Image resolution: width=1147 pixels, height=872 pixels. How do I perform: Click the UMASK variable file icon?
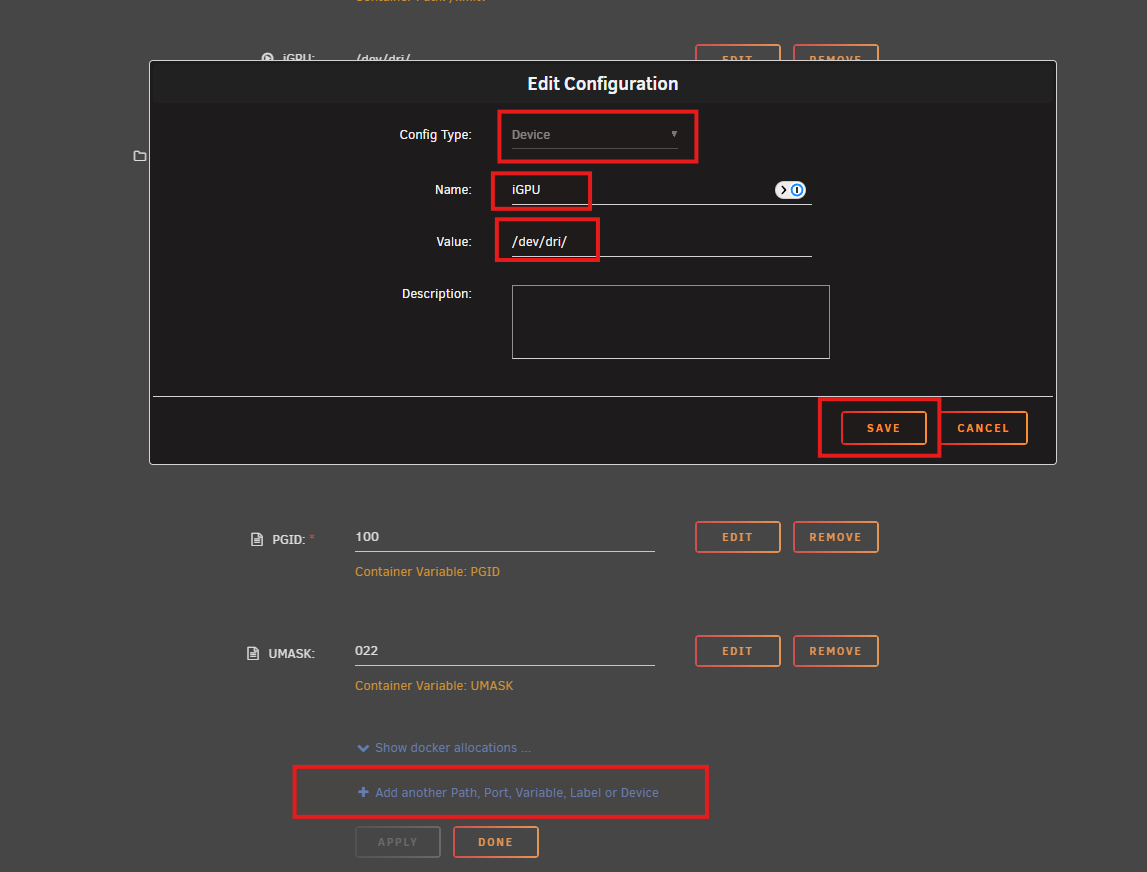253,653
